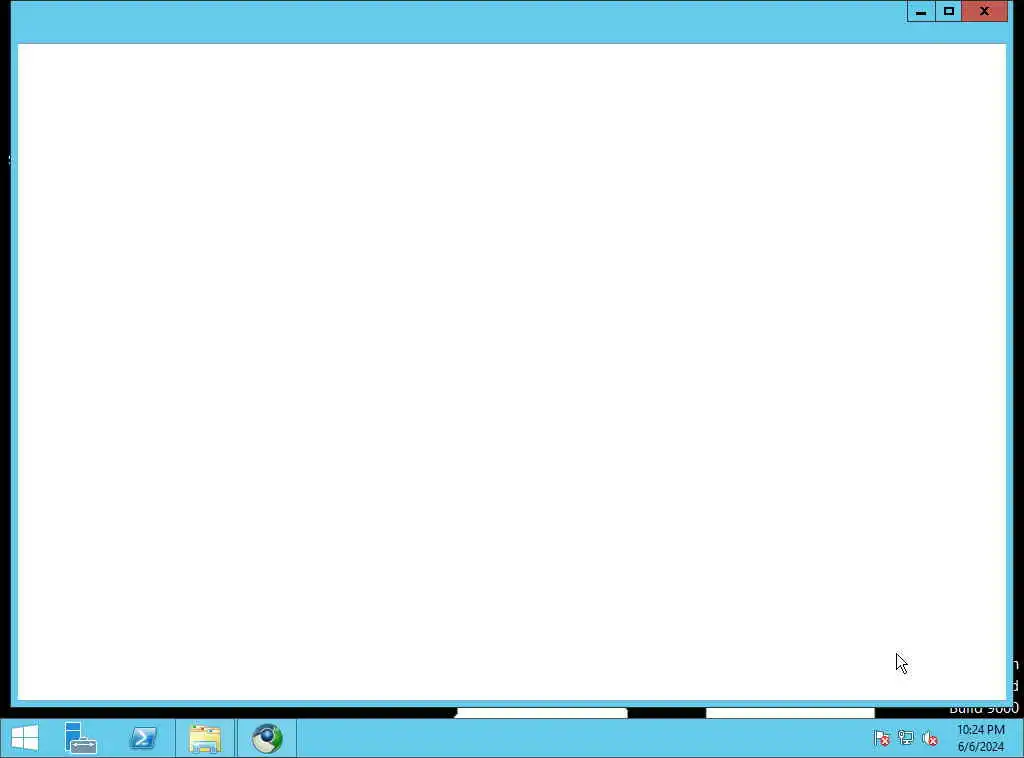Click the muted speaker volume icon
The width and height of the screenshot is (1024, 758).
pyautogui.click(x=930, y=738)
